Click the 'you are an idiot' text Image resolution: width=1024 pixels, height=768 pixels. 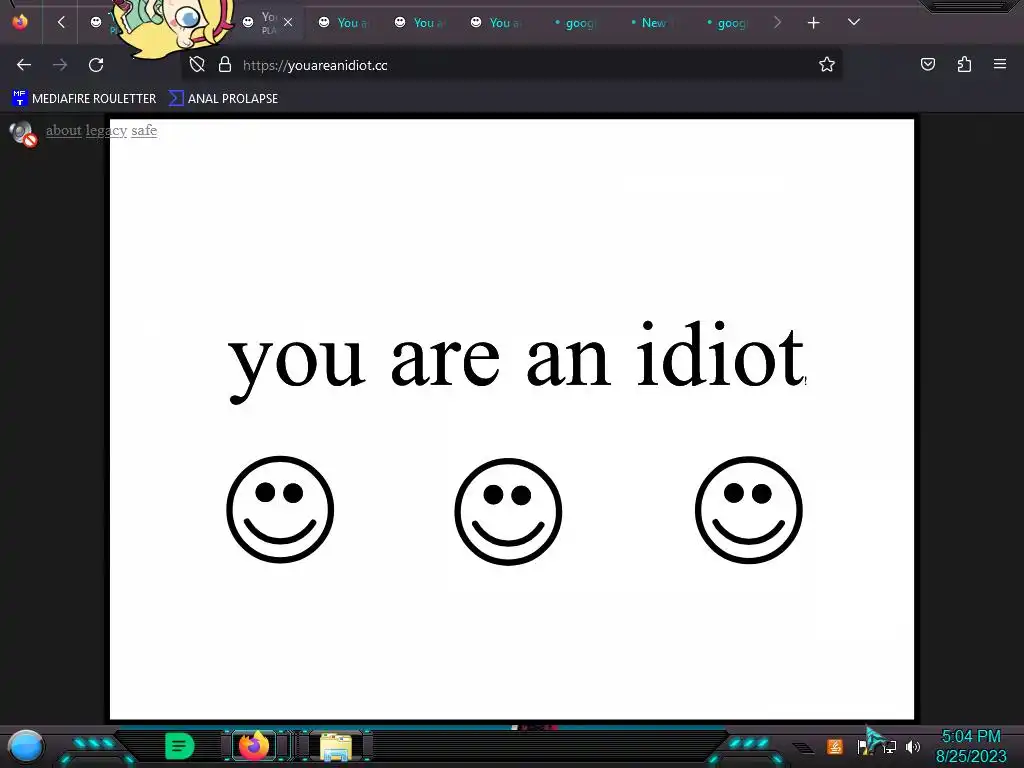click(x=516, y=360)
